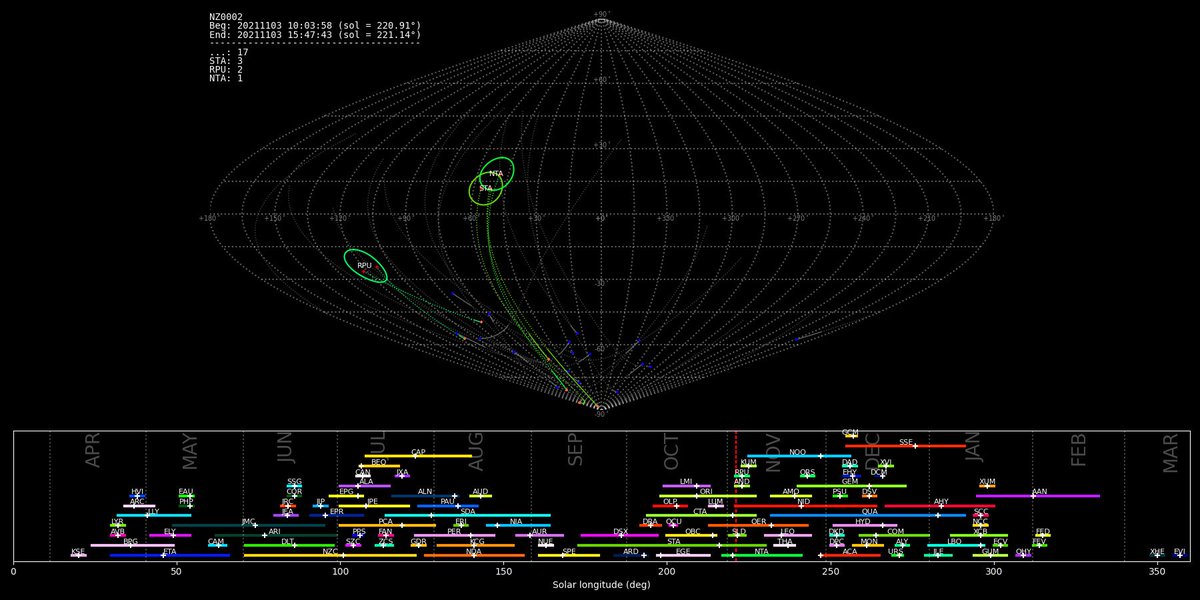Viewport: 1200px width, 600px height.
Task: Click the SEP month label
Action: click(574, 451)
